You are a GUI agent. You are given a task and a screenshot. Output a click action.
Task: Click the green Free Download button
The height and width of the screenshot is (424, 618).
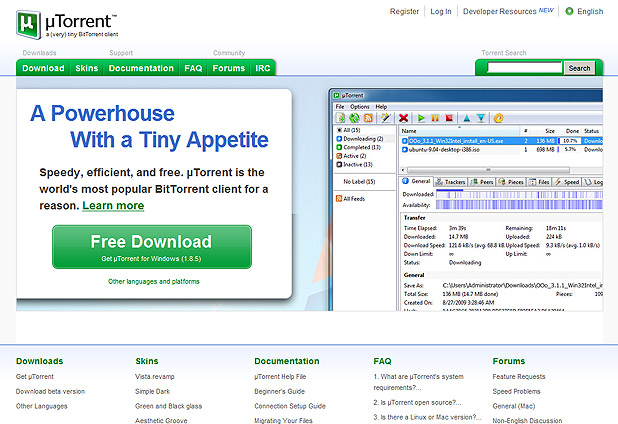click(x=151, y=247)
